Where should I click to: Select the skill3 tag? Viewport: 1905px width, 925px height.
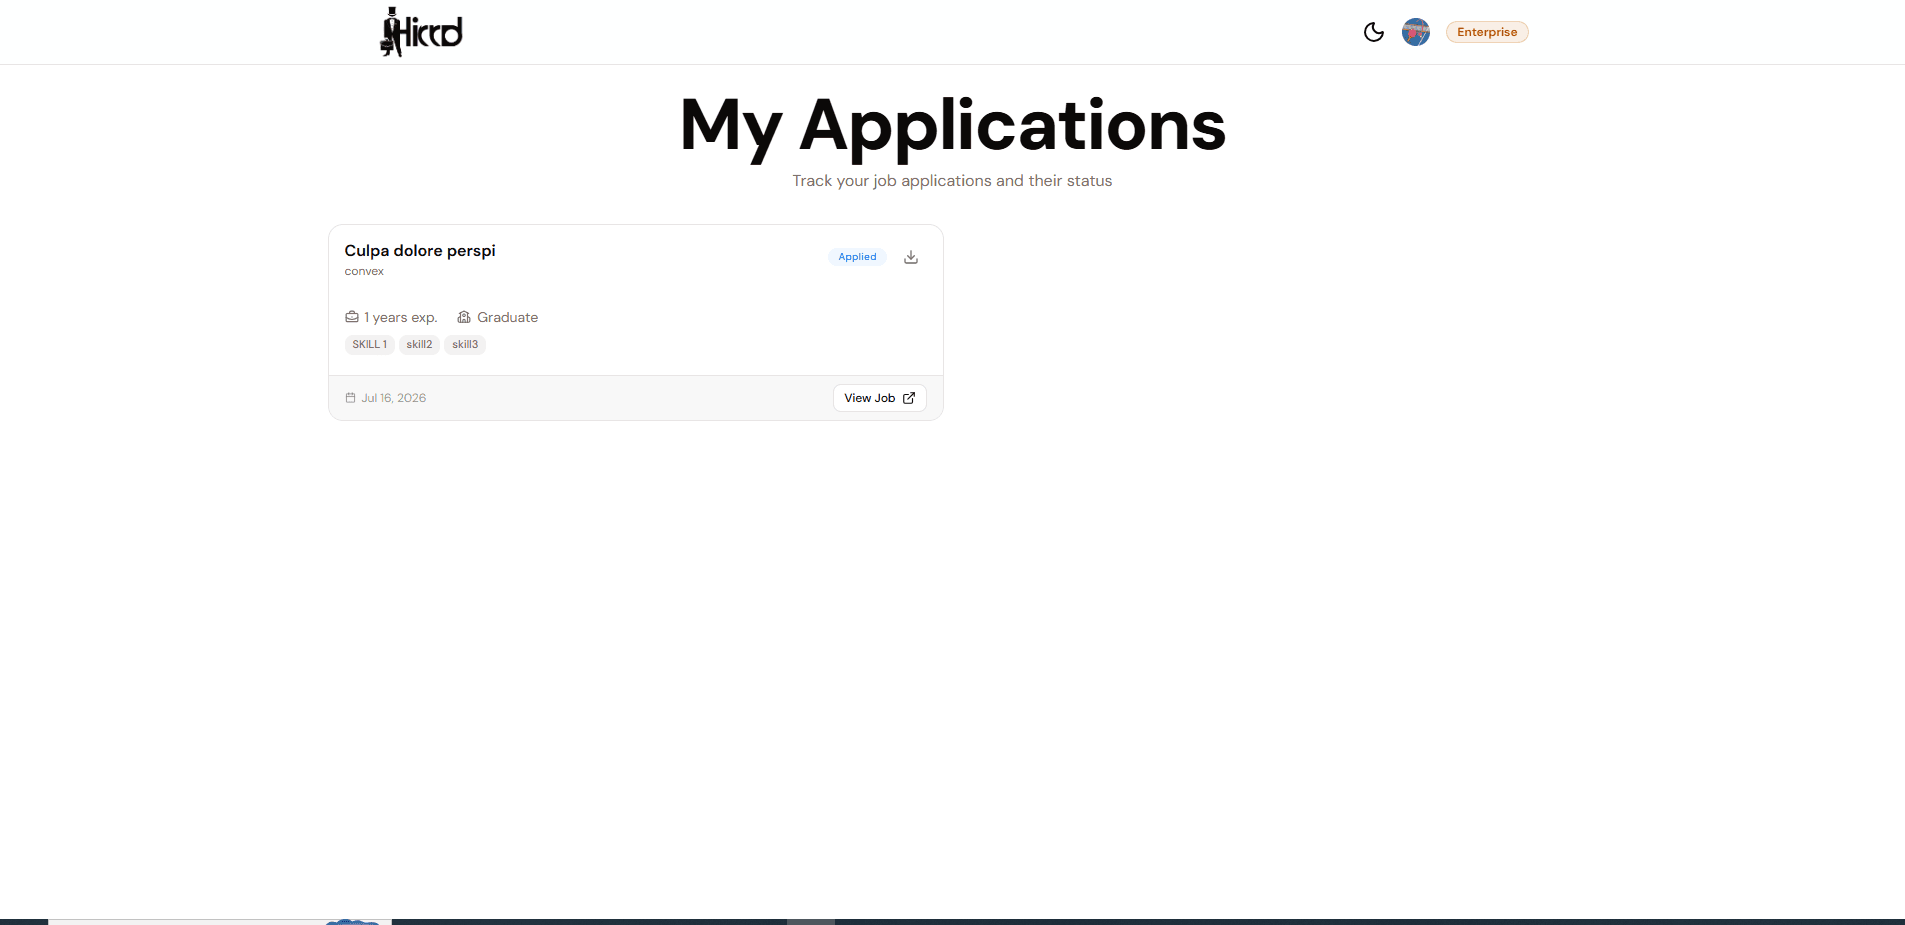coord(465,344)
